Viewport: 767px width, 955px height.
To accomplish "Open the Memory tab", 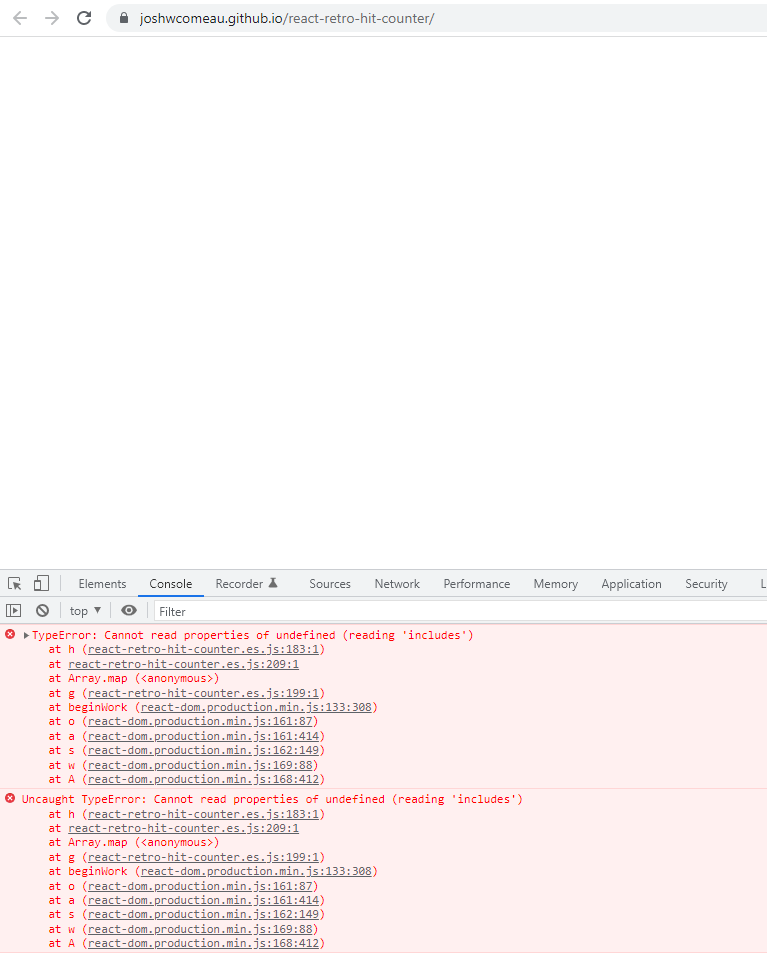I will pos(556,583).
